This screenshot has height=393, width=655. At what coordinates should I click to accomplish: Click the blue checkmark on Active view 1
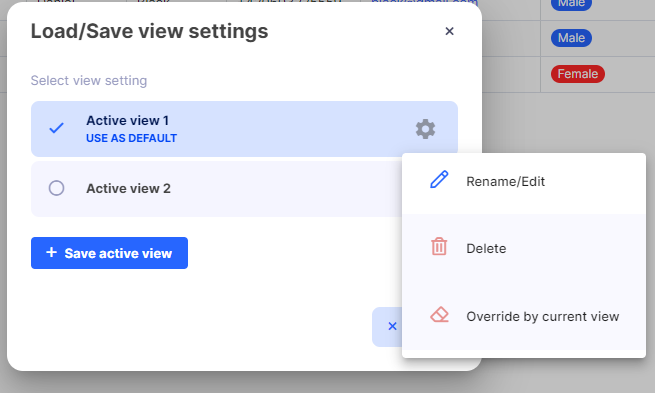56,128
